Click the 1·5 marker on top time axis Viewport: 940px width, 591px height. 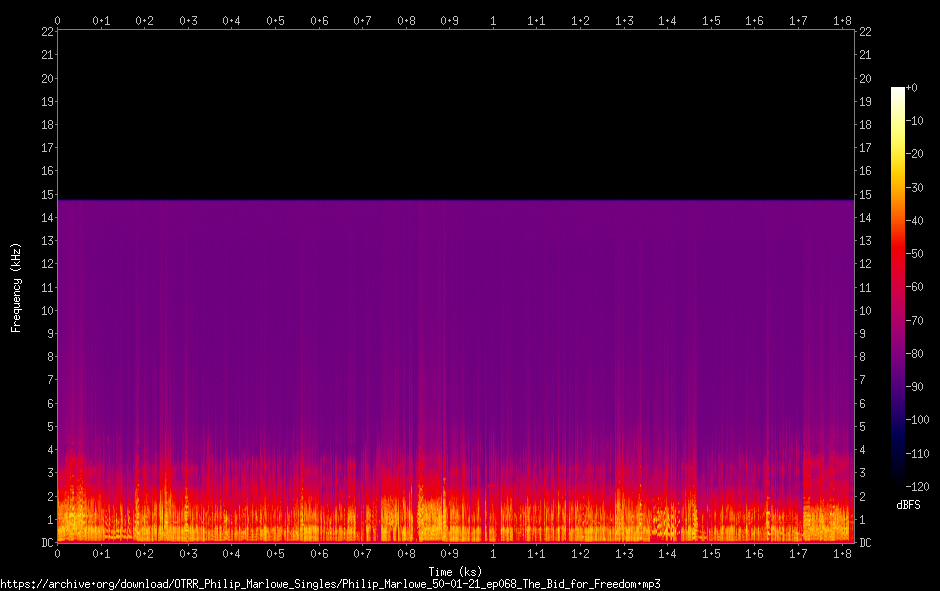(711, 20)
